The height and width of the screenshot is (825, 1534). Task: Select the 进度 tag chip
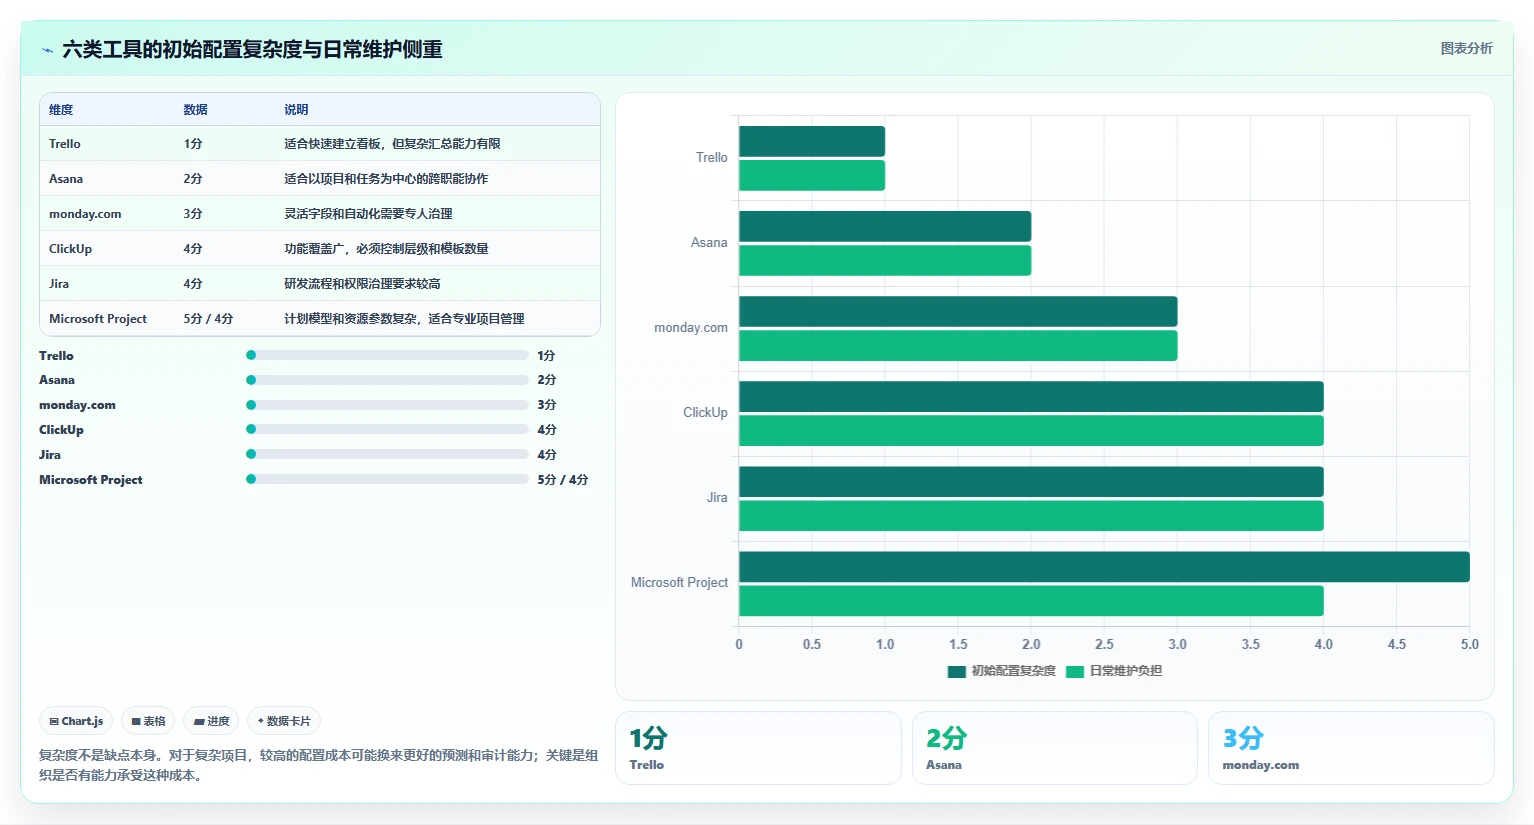pos(211,721)
